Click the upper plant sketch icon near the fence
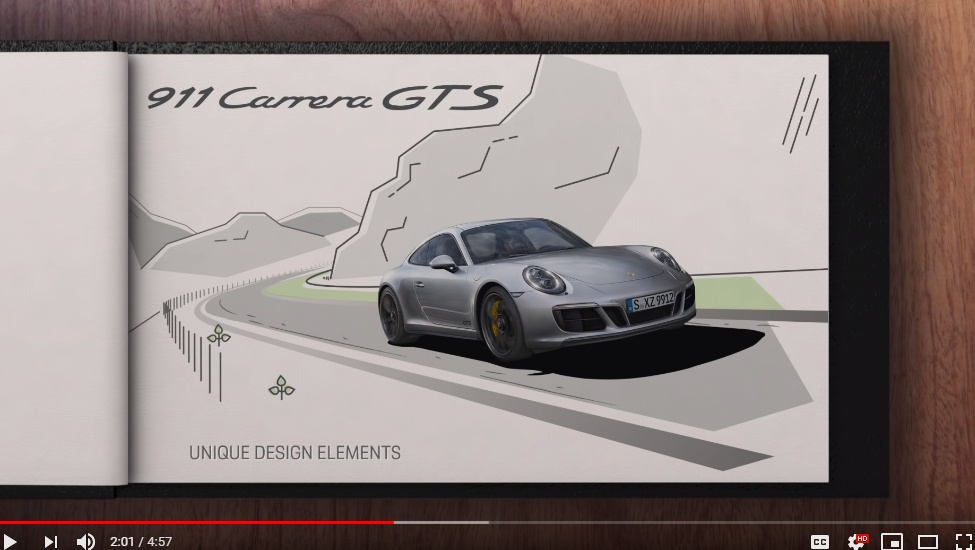The height and width of the screenshot is (550, 975). tap(219, 335)
